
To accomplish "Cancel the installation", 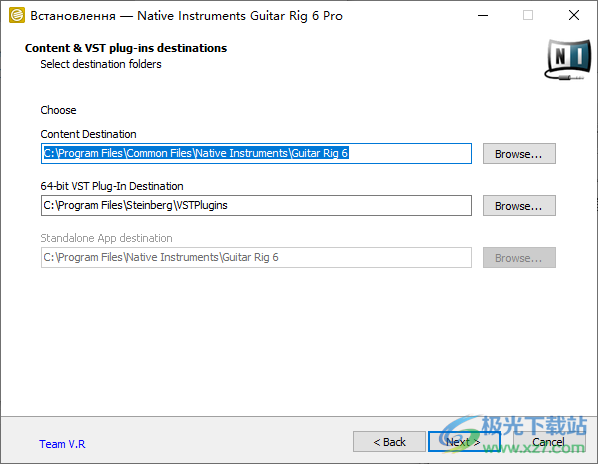I will click(x=549, y=442).
